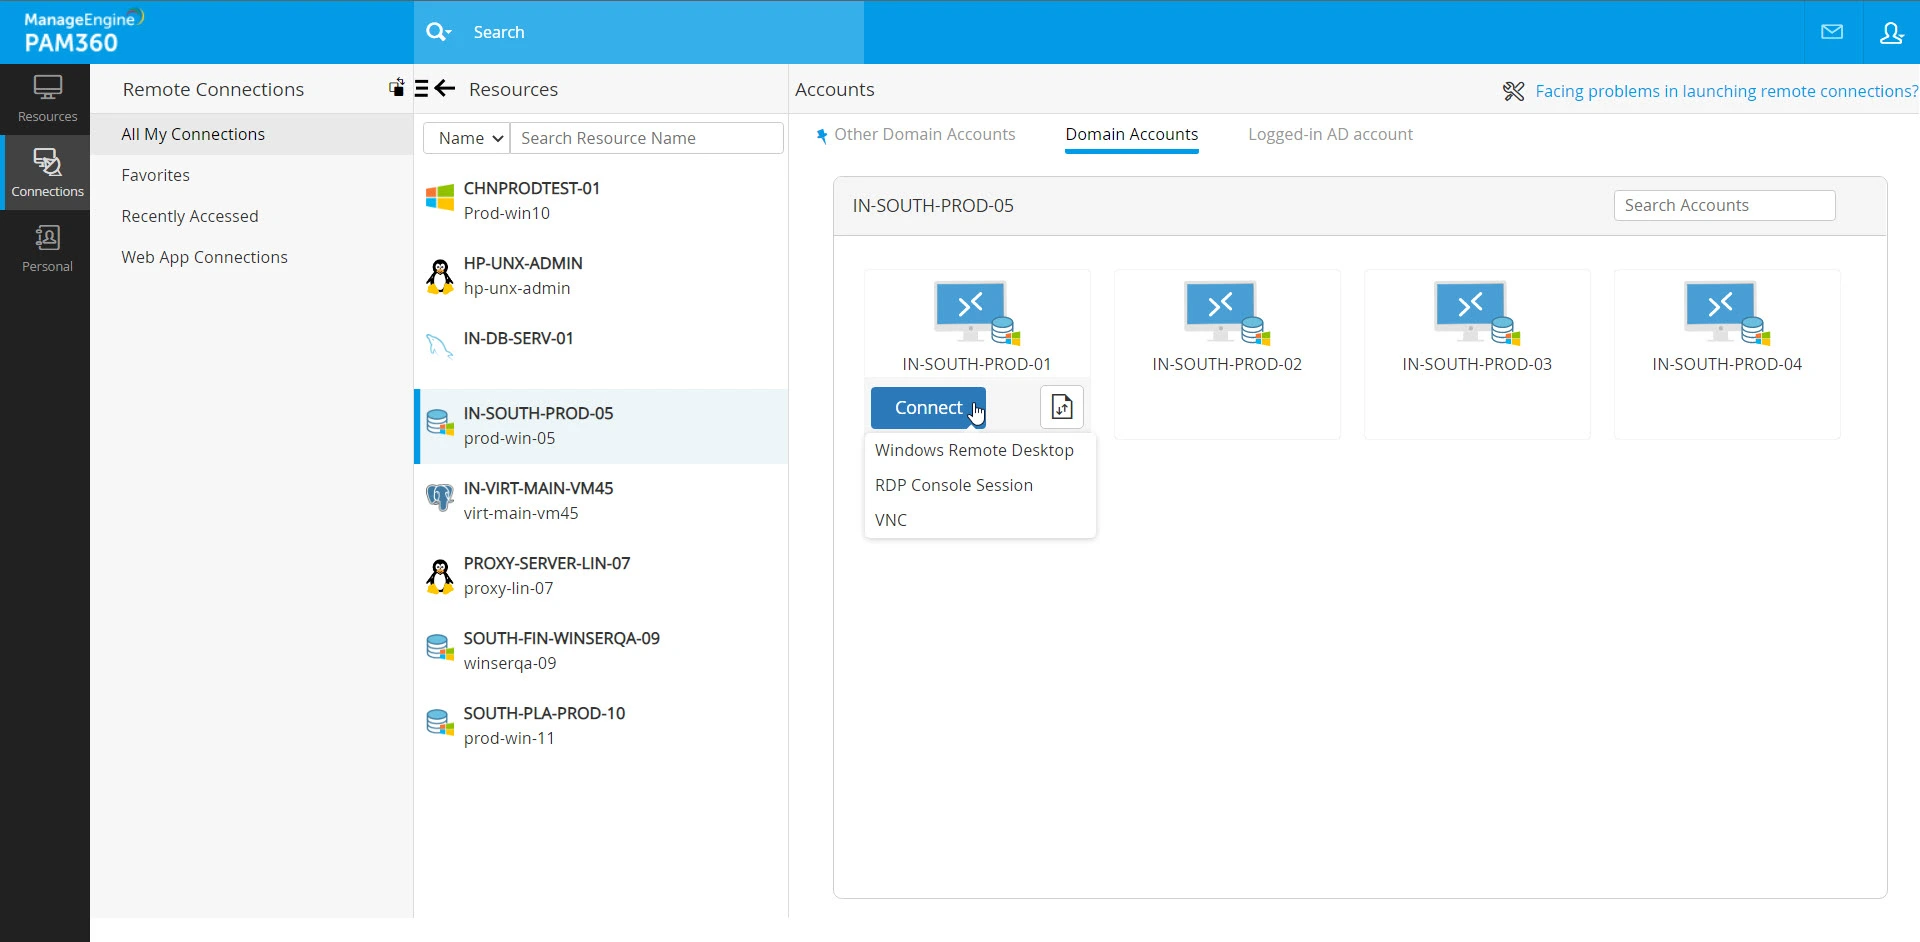Click the back arrow beside Resources
The width and height of the screenshot is (1920, 942).
click(445, 89)
